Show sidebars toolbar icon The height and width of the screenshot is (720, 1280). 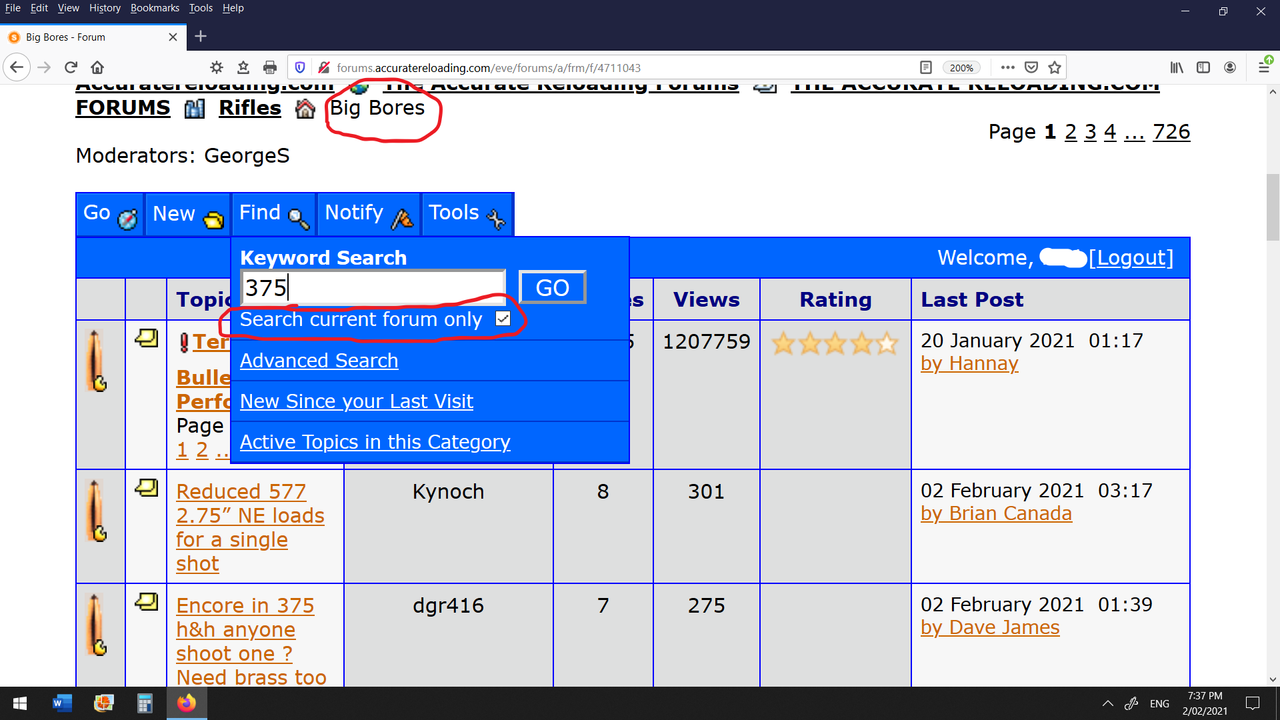point(1203,68)
